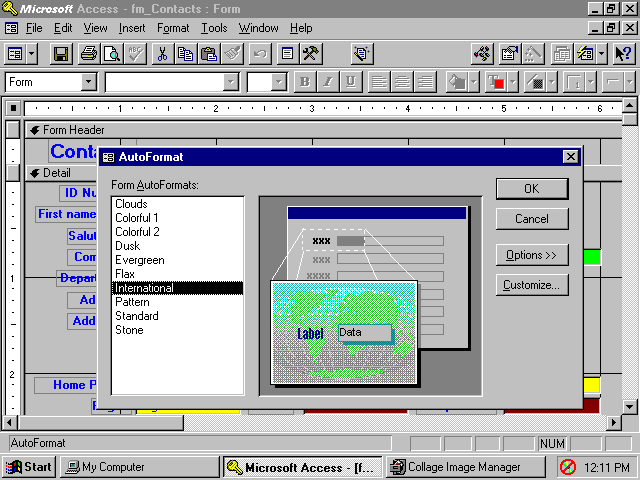Toggle Center text alignment button
The width and height of the screenshot is (640, 480).
[402, 82]
